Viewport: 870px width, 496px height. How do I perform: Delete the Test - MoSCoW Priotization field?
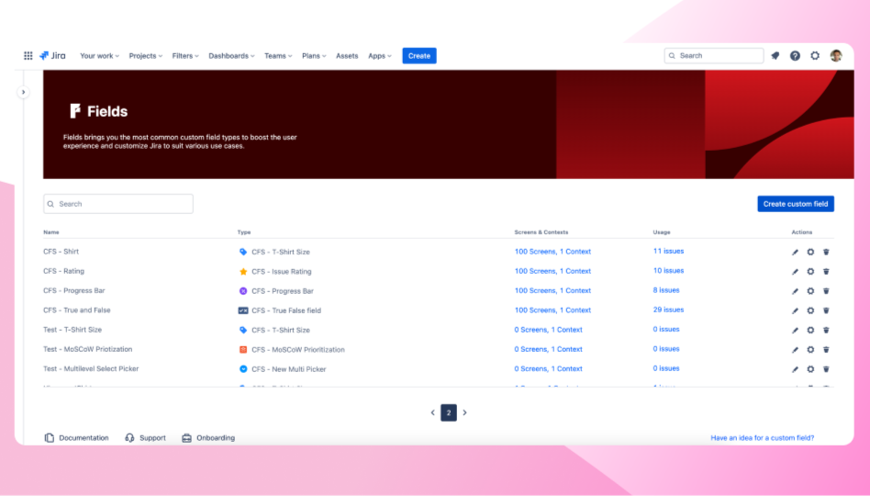tap(826, 350)
